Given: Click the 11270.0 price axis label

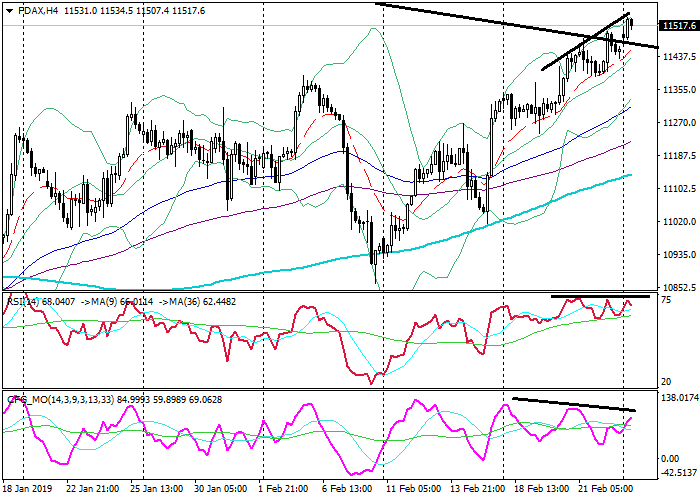Looking at the screenshot, I should tap(678, 123).
